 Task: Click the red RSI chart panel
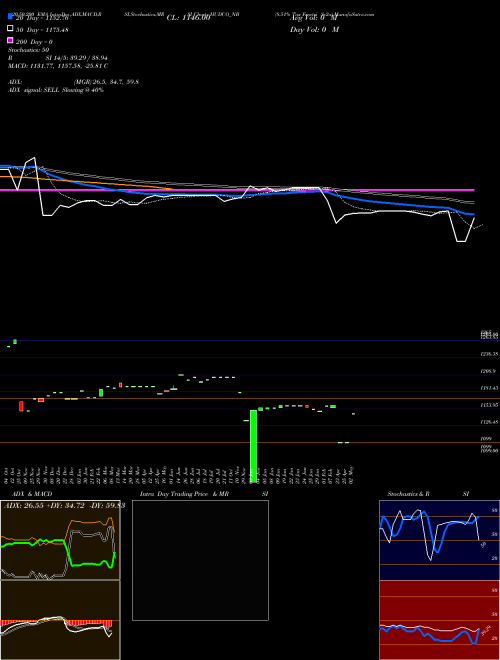pyautogui.click(x=439, y=620)
